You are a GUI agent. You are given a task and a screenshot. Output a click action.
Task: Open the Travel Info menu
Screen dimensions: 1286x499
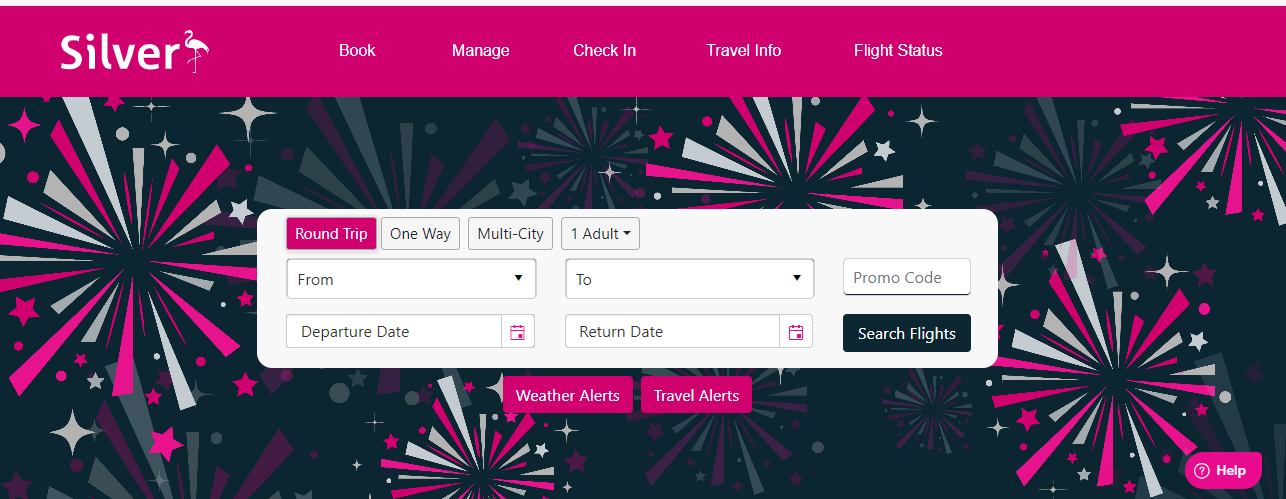click(x=743, y=50)
